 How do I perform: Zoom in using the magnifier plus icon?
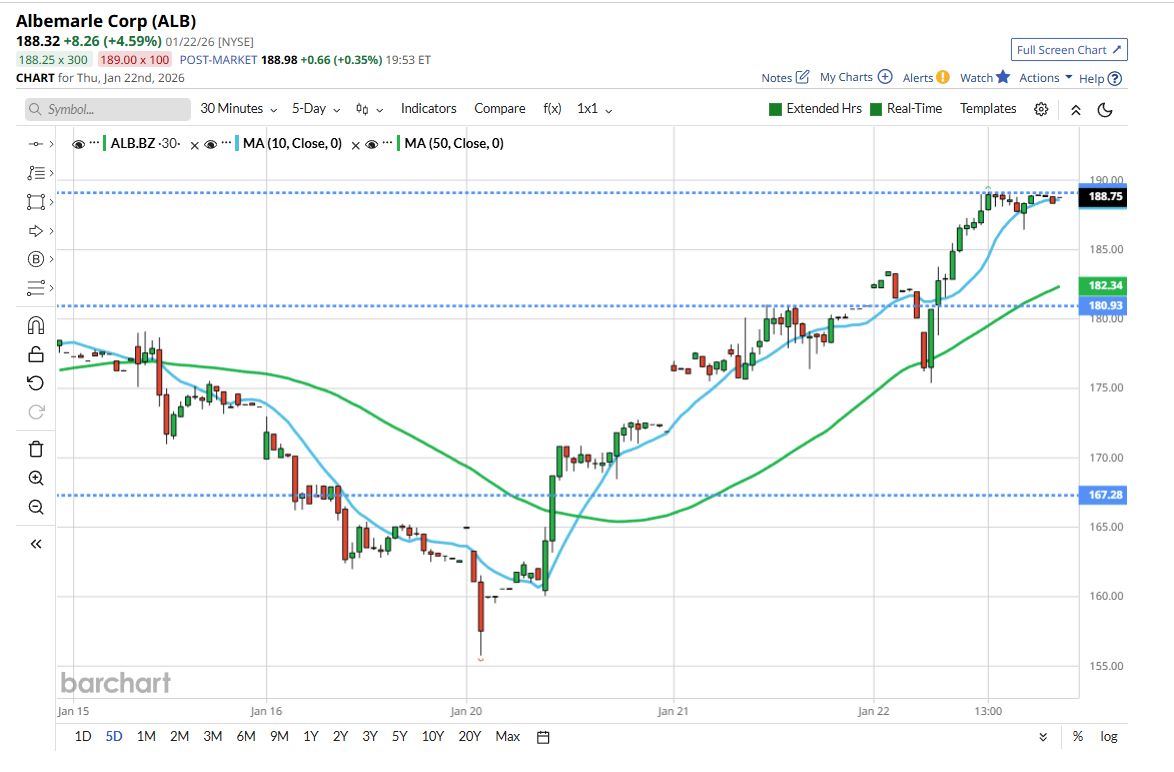tap(36, 478)
